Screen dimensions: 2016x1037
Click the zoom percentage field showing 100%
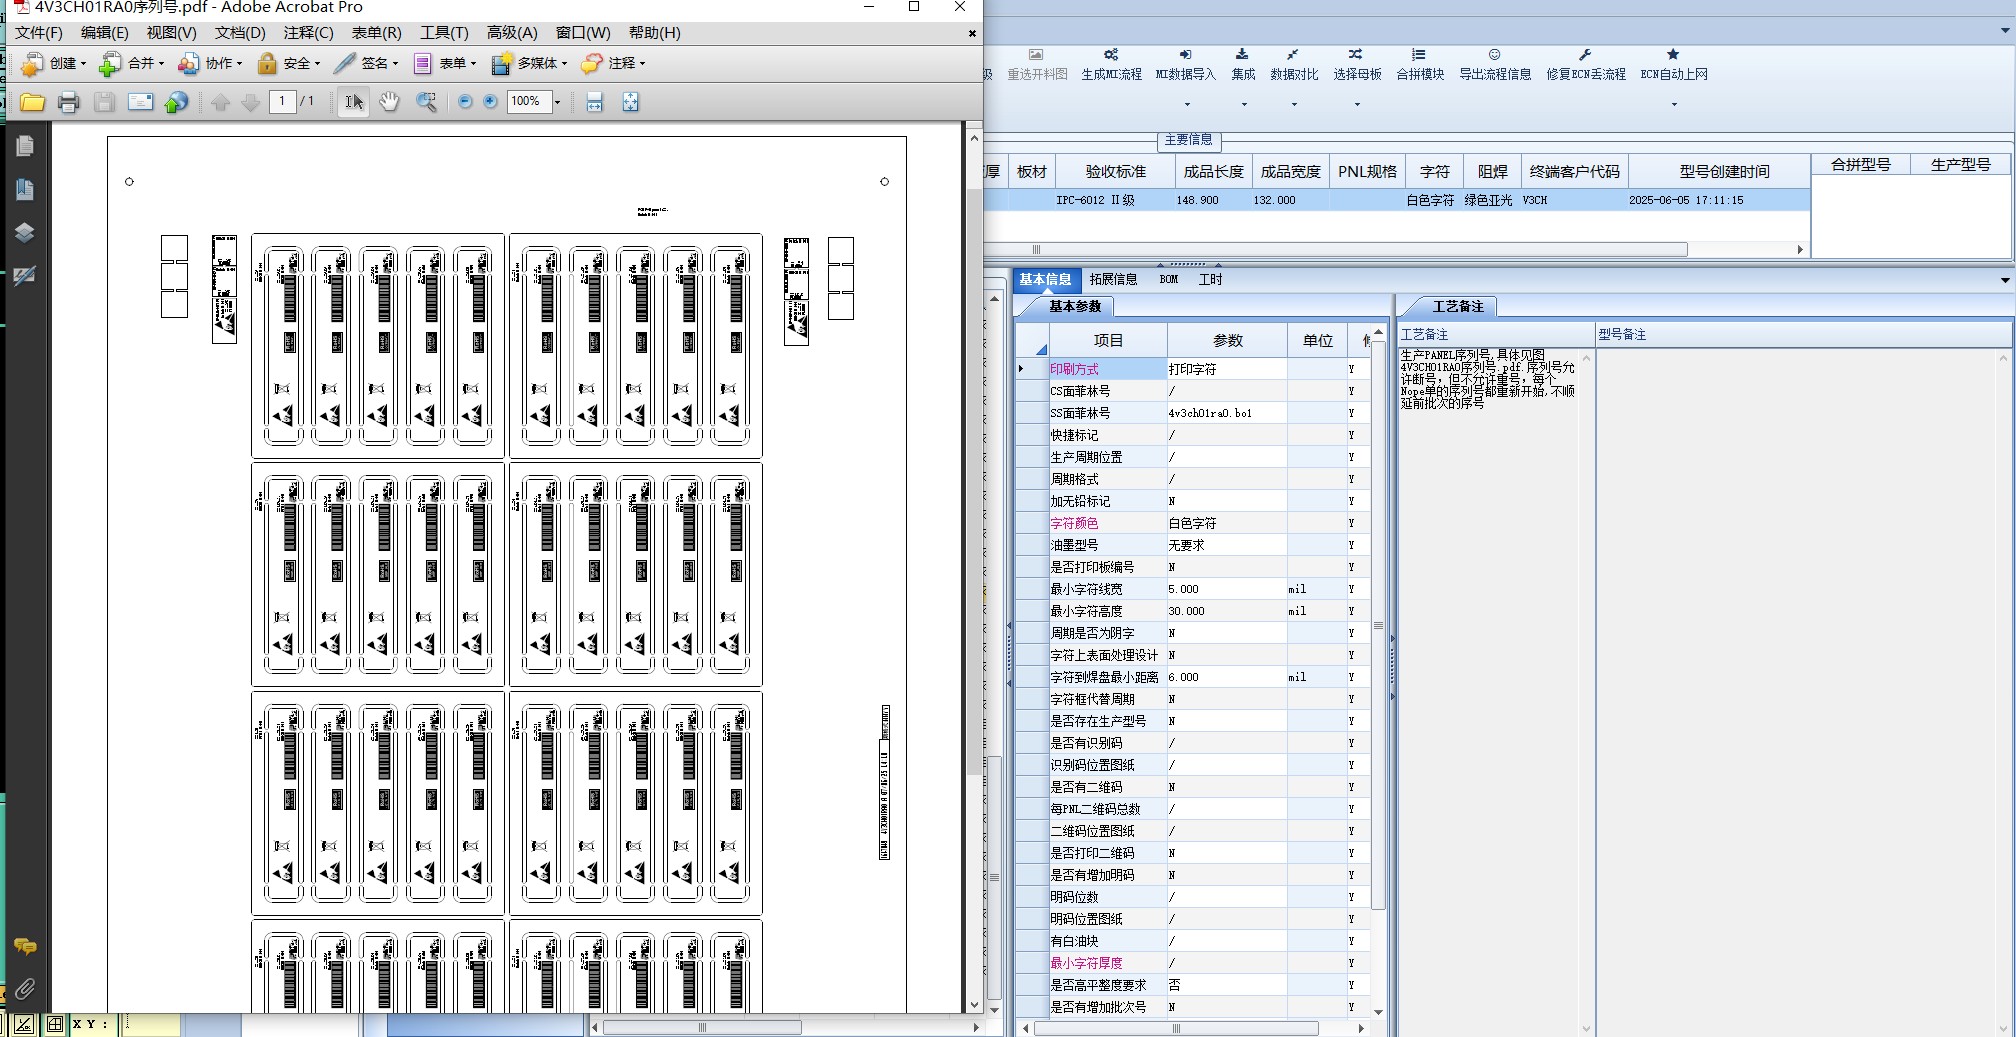[x=528, y=101]
